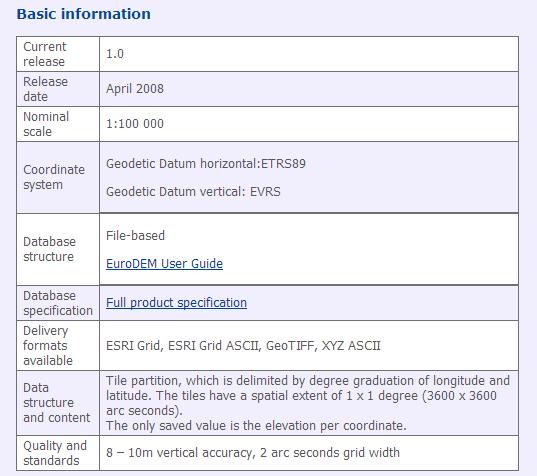Click the Geodetic Datum horizontal ETRS89 text
Screen dimensions: 537x476
pos(206,164)
